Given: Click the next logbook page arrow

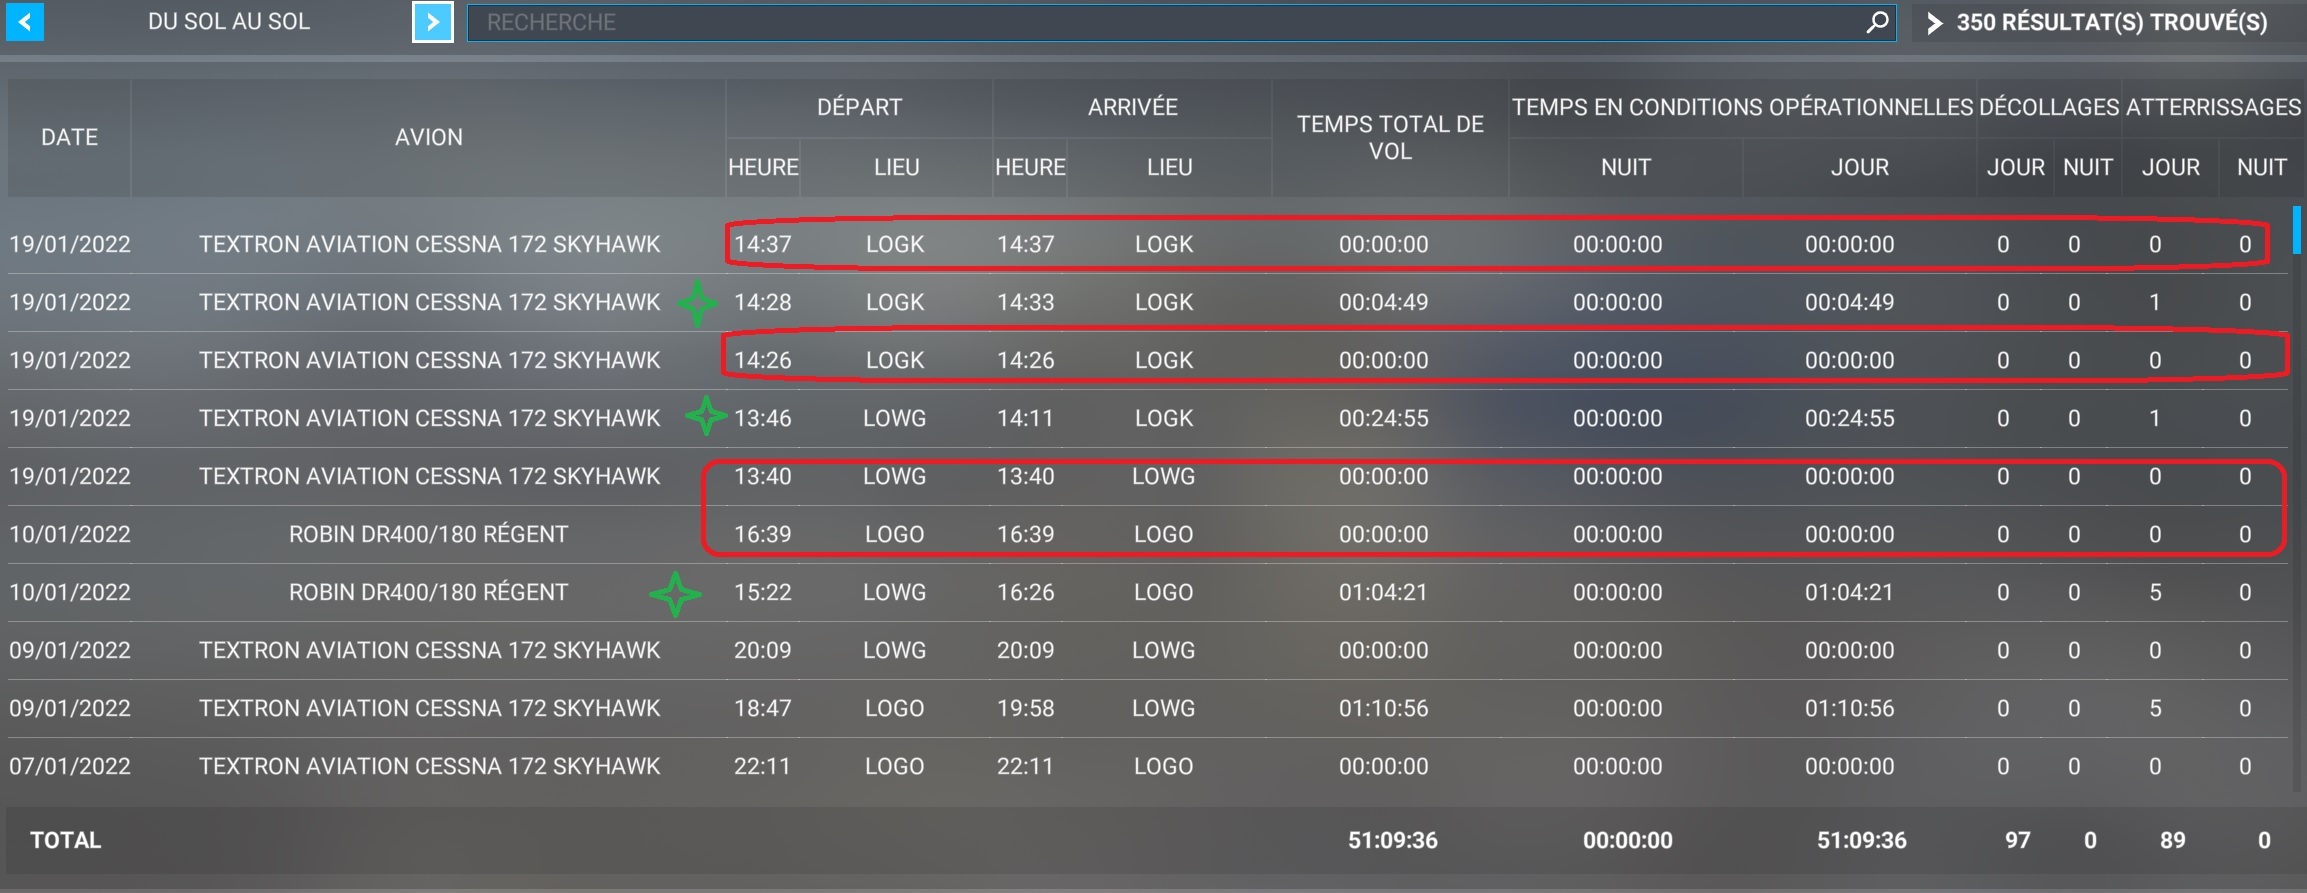Looking at the screenshot, I should point(432,22).
